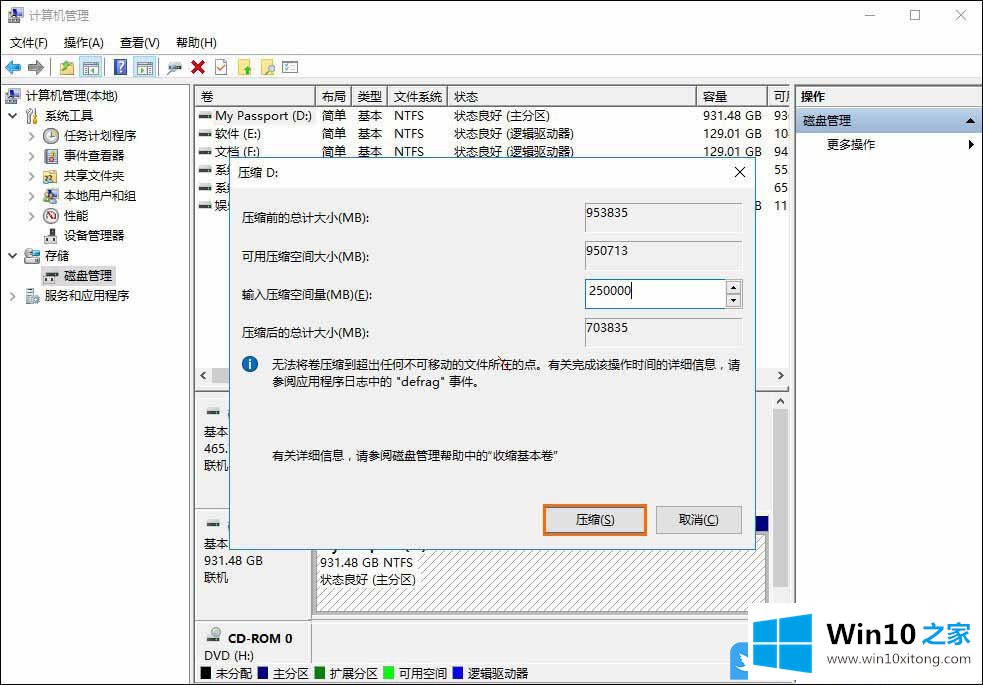Click the volume list scroll-left arrow
Viewport: 983px width, 685px height.
coord(203,375)
